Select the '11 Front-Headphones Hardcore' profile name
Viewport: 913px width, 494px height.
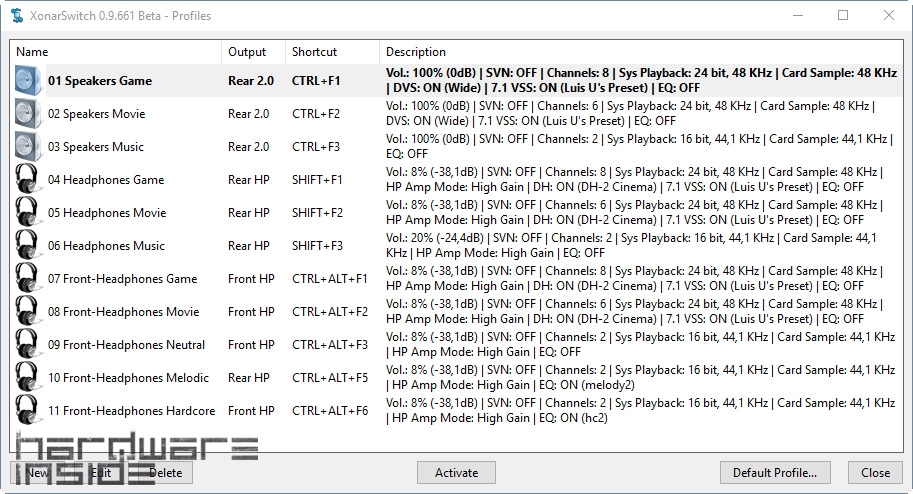[x=132, y=411]
